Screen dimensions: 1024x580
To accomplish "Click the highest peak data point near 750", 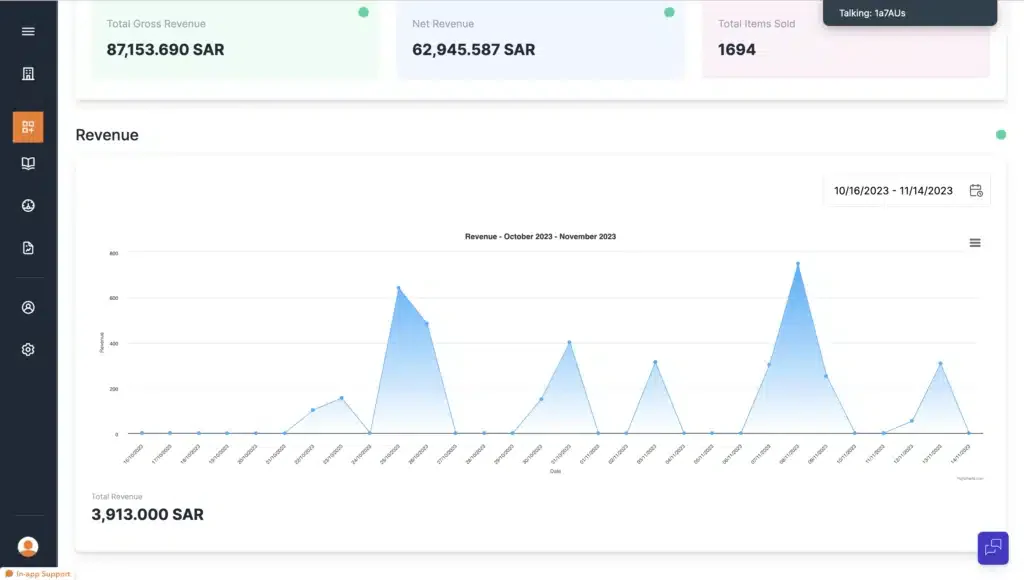I will pos(797,264).
